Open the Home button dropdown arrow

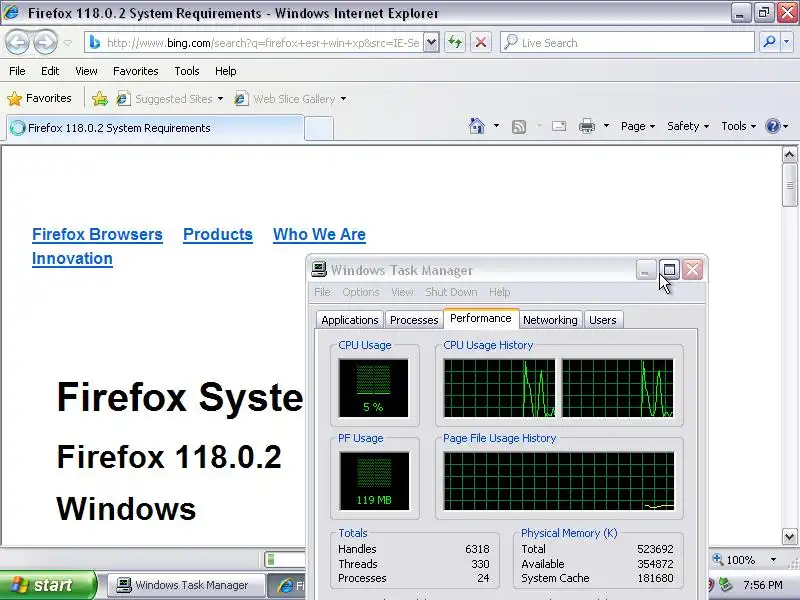click(x=496, y=126)
